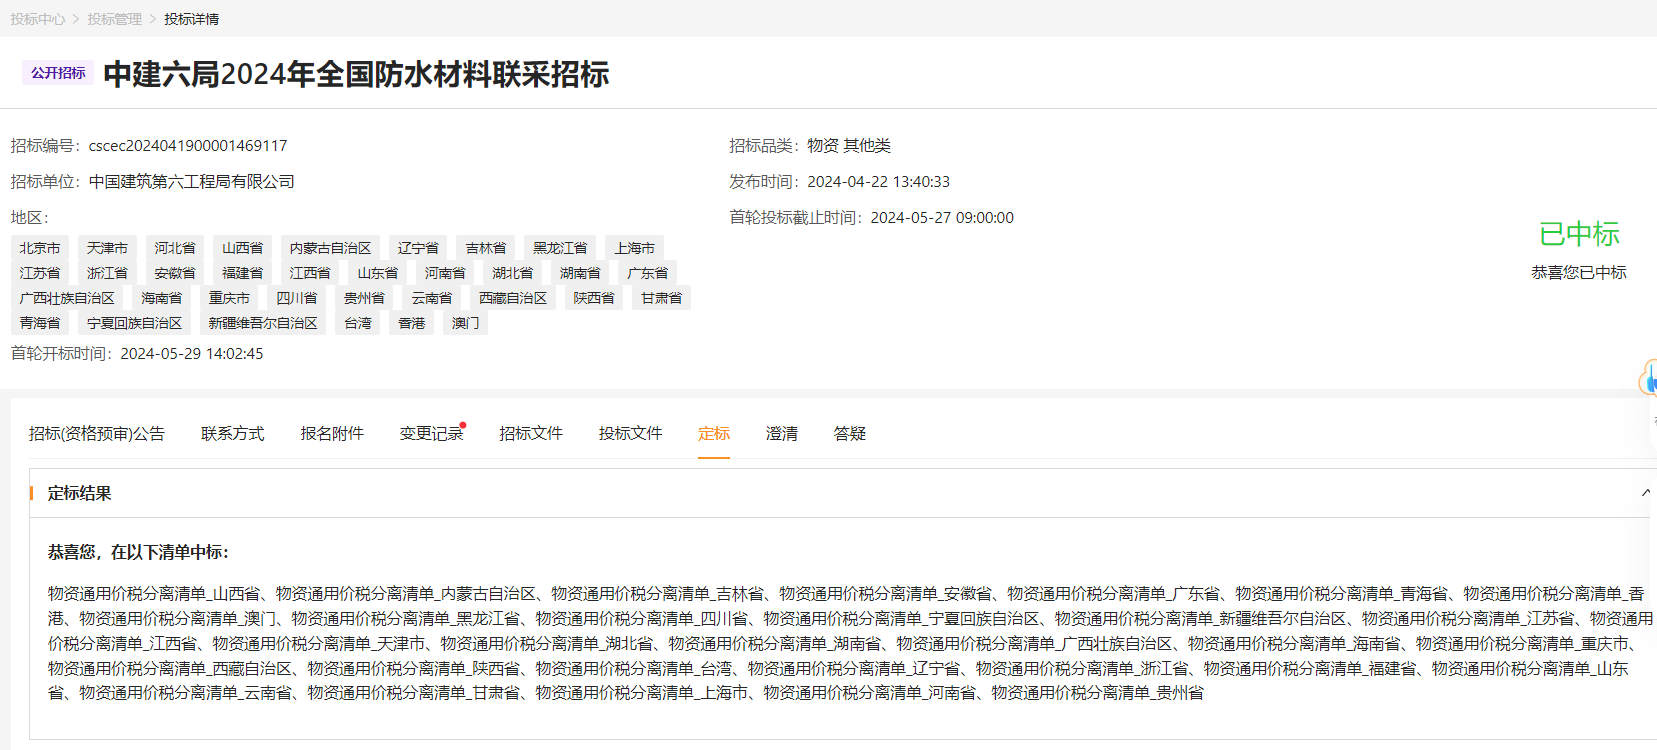The image size is (1657, 750).
Task: Click the 重庆市 region tag
Action: pyautogui.click(x=229, y=298)
